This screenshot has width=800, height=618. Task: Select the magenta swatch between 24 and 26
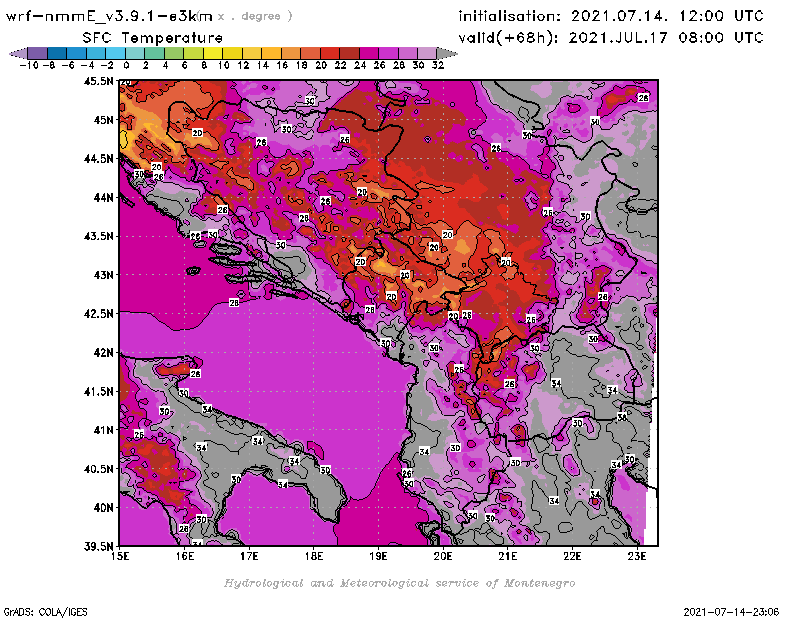(x=369, y=53)
